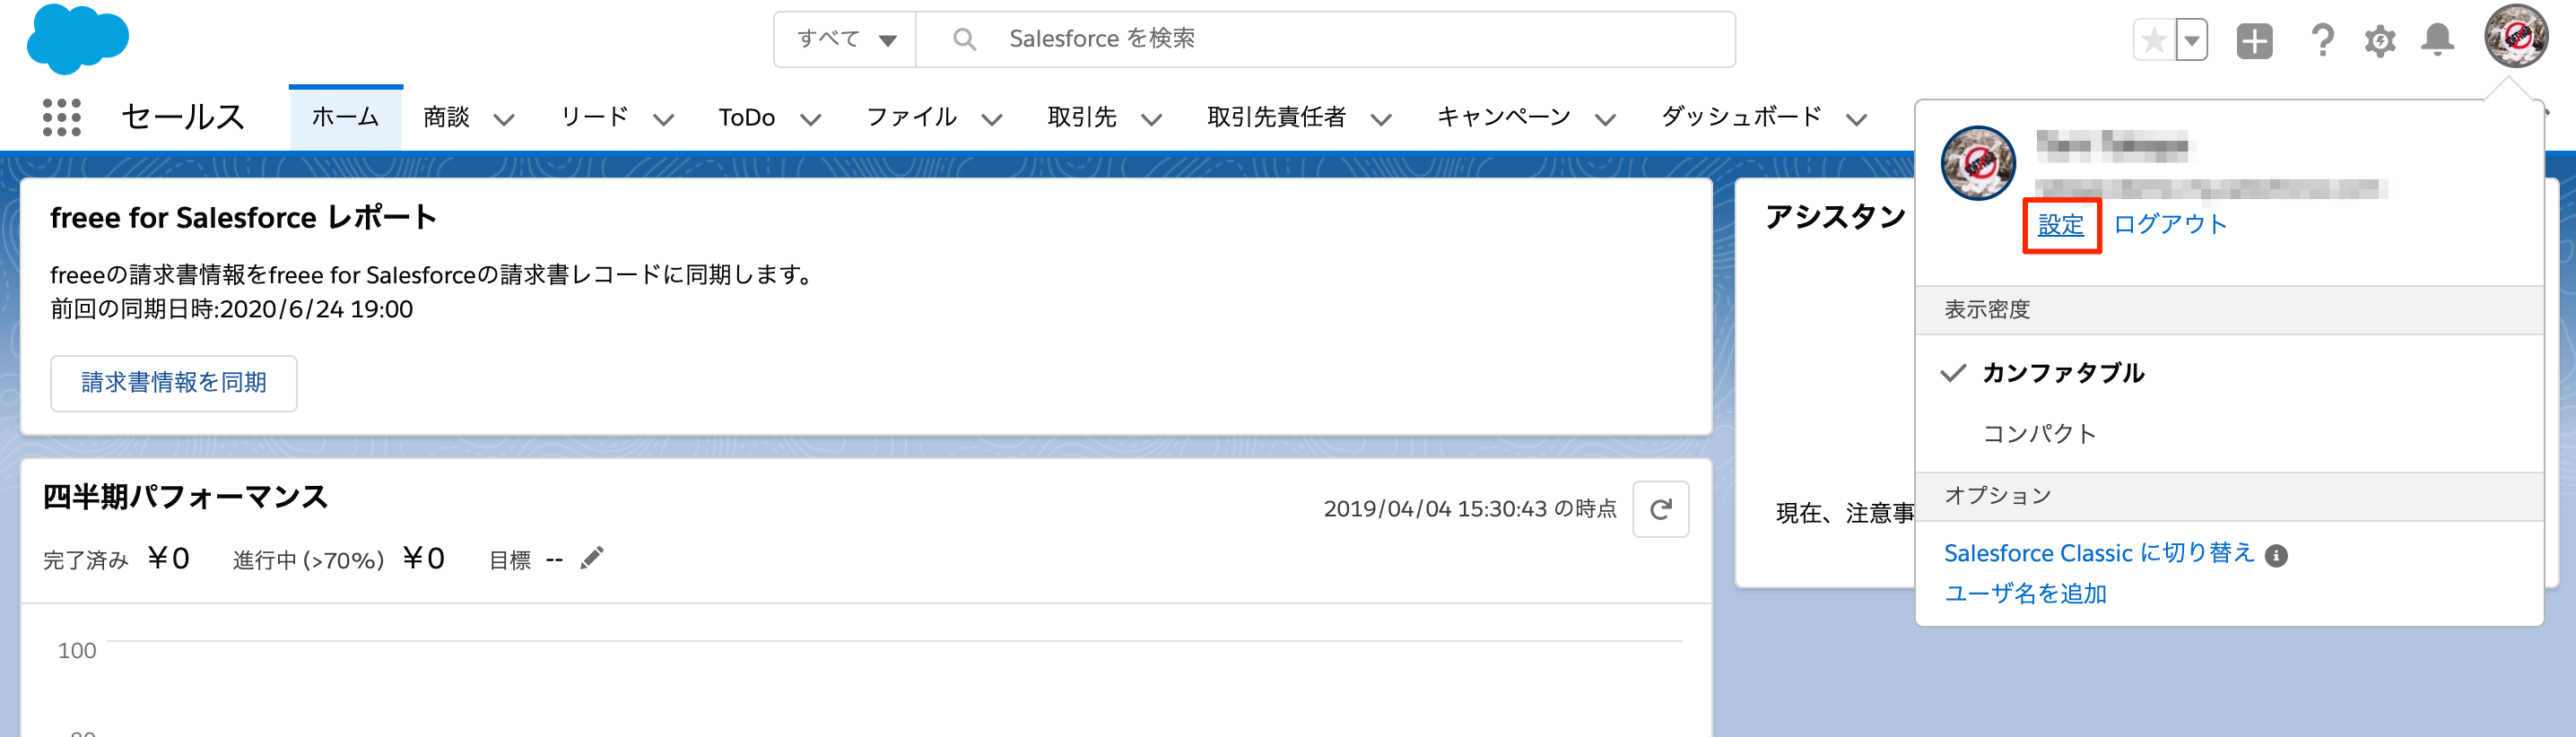Viewport: 2576px width, 737px height.
Task: Click Salesforce Classic に切り替え link
Action: pos(2099,553)
